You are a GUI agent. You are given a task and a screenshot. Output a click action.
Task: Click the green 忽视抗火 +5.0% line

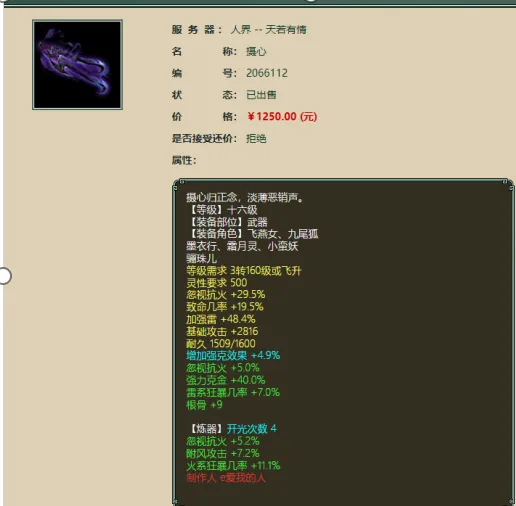pos(223,368)
